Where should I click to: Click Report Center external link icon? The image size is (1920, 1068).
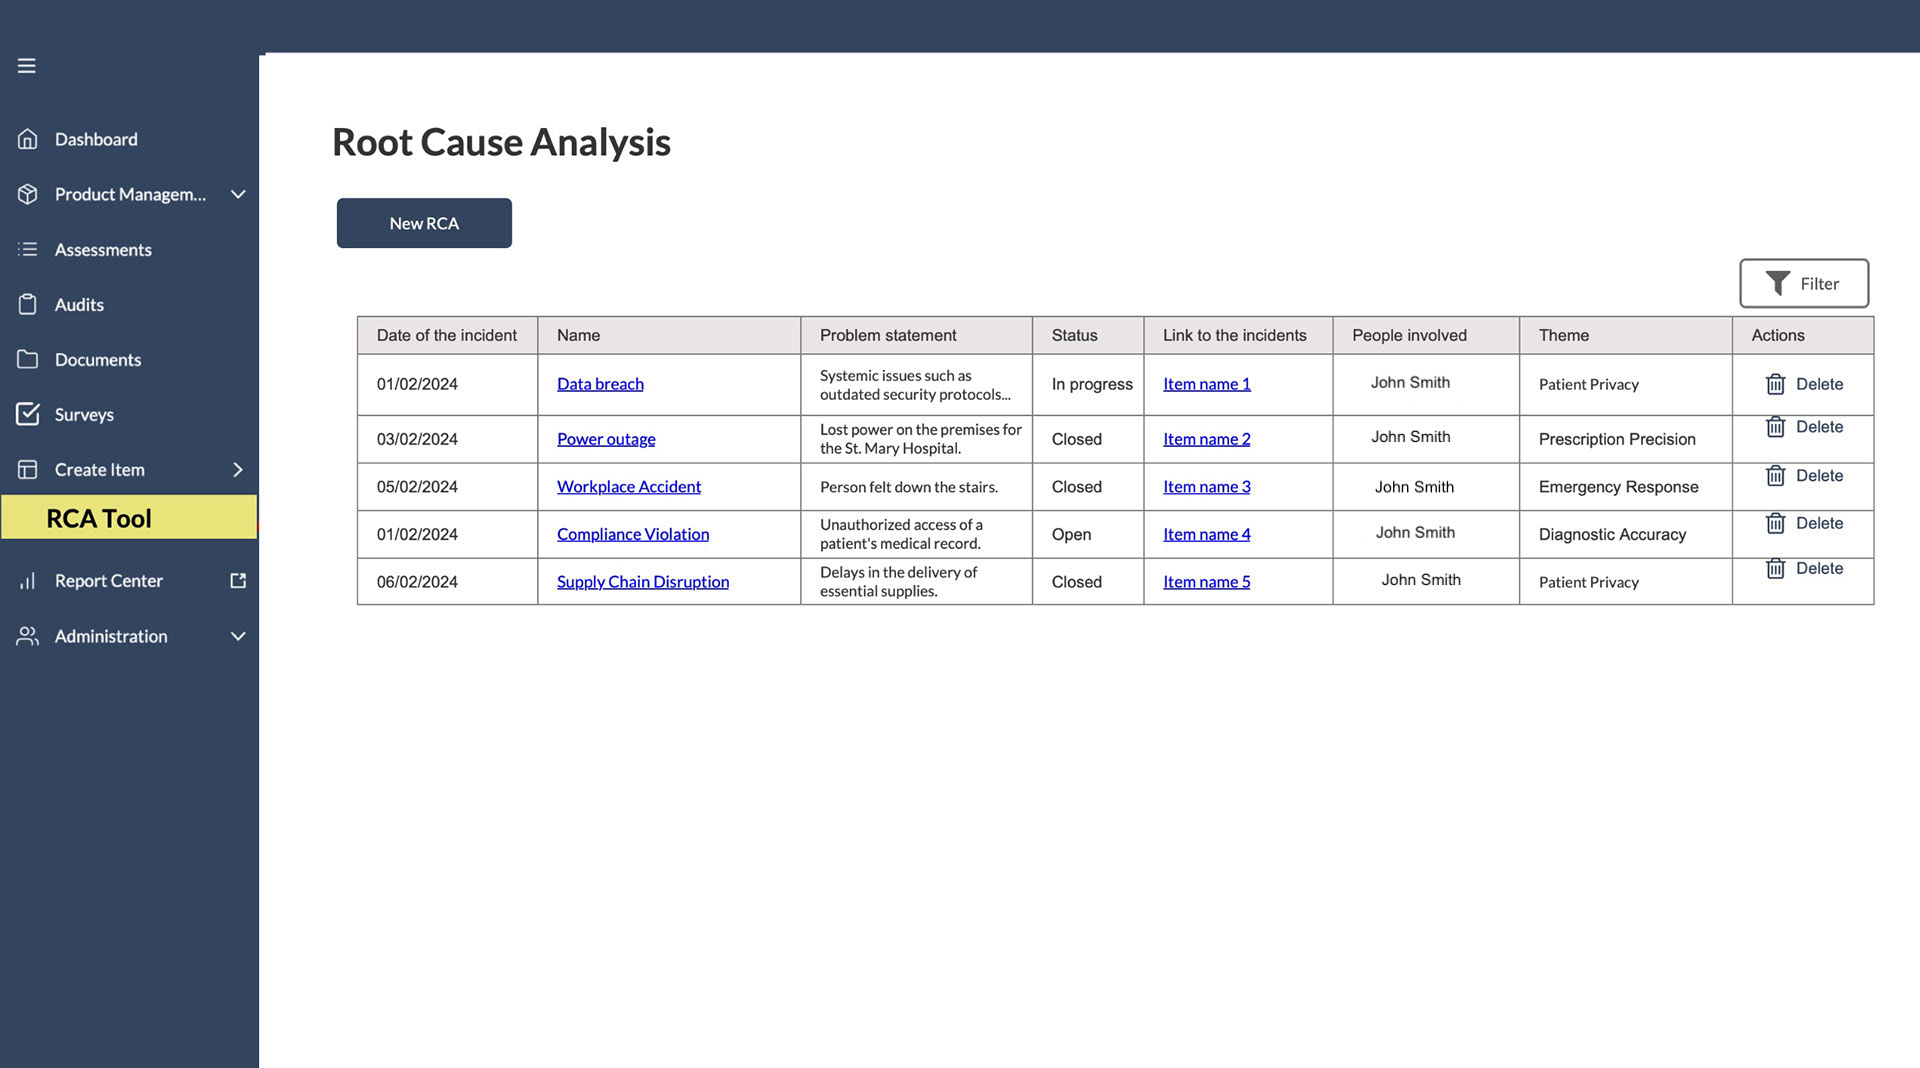(238, 580)
